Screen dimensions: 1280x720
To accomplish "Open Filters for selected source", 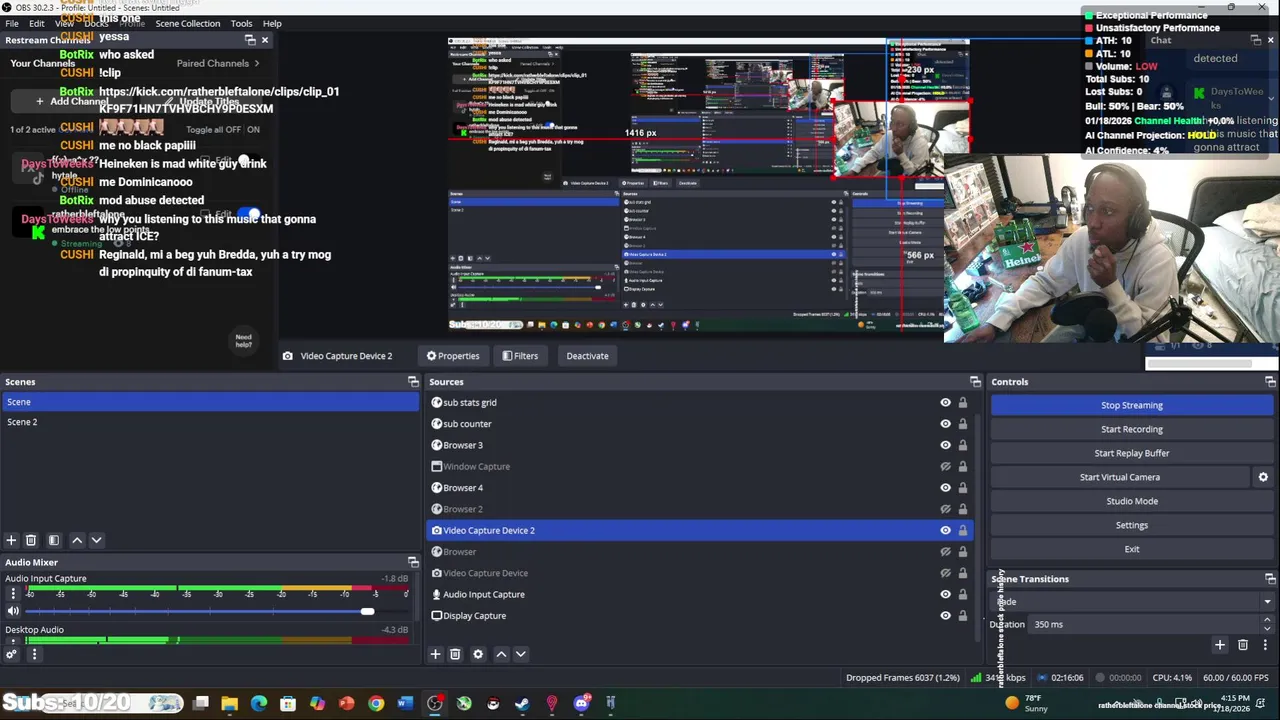I will pos(520,356).
